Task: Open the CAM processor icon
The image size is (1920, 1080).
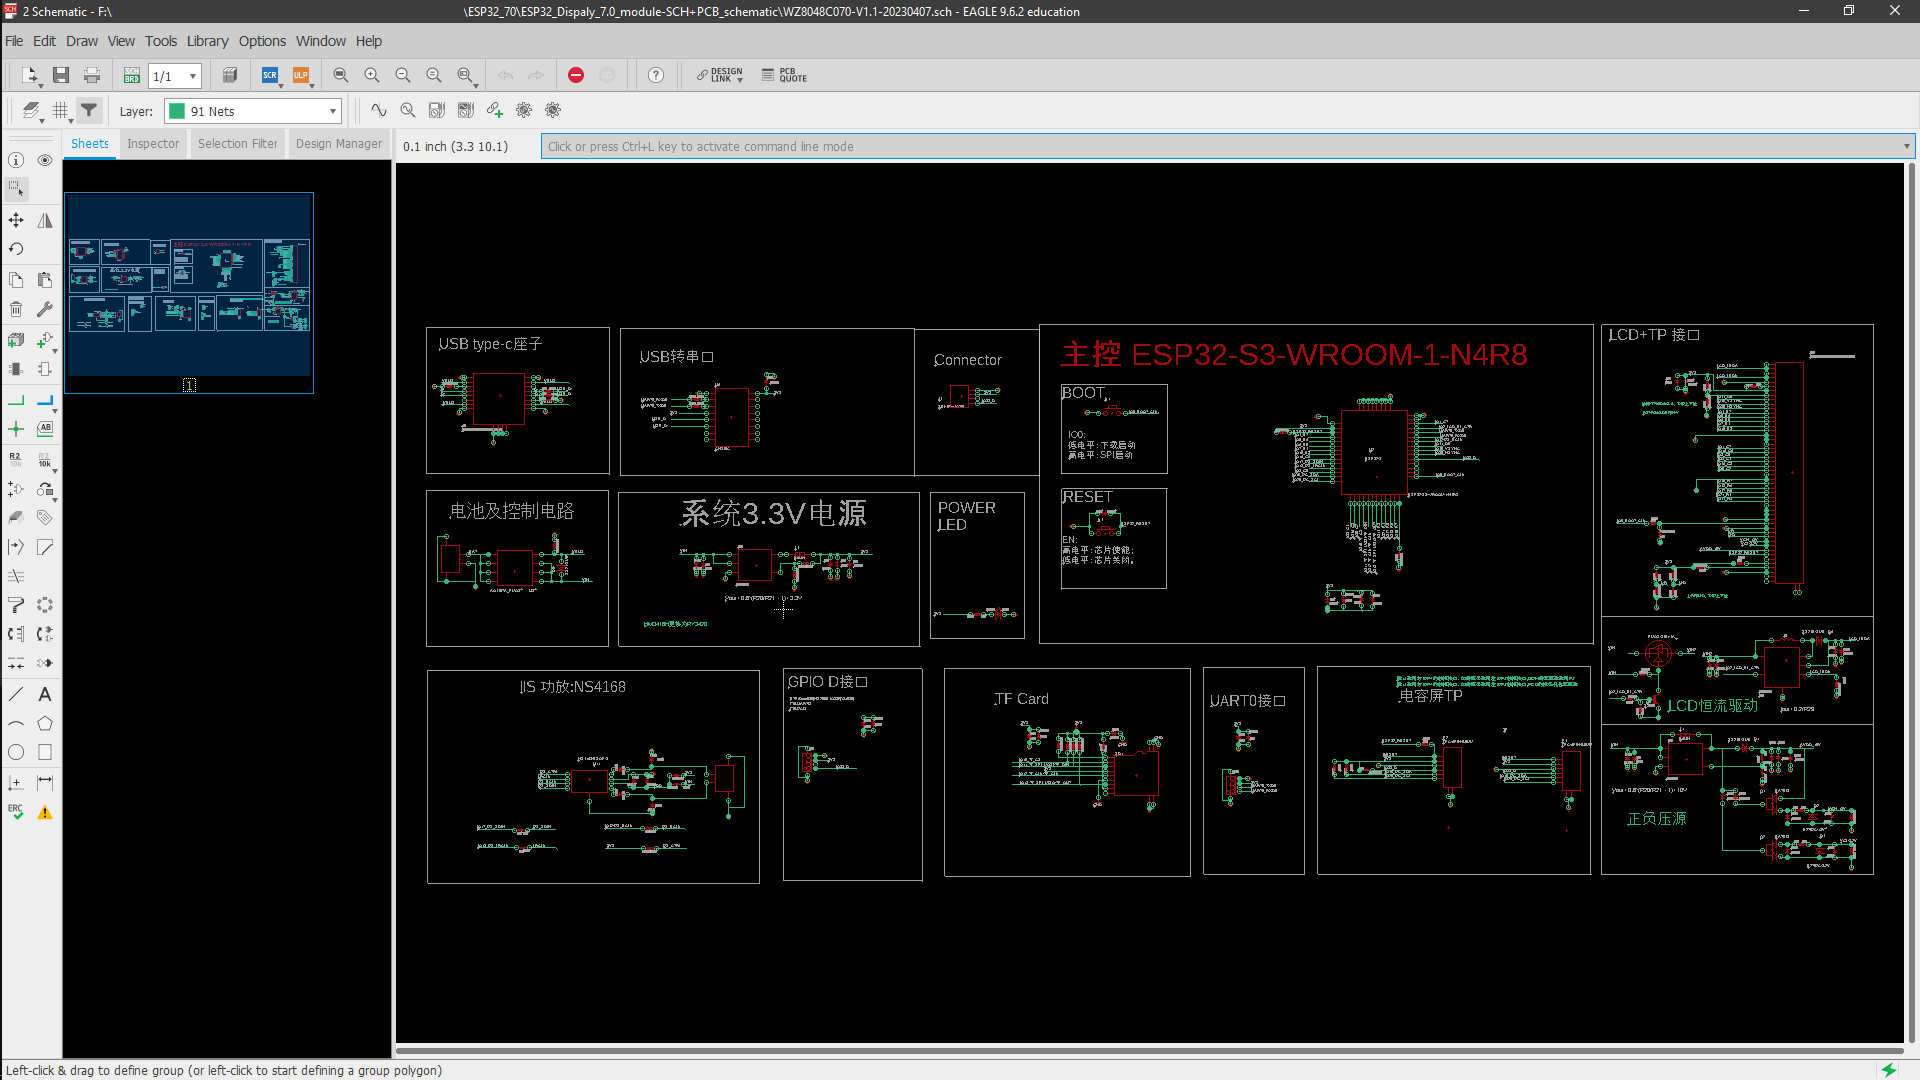Action: (230, 76)
